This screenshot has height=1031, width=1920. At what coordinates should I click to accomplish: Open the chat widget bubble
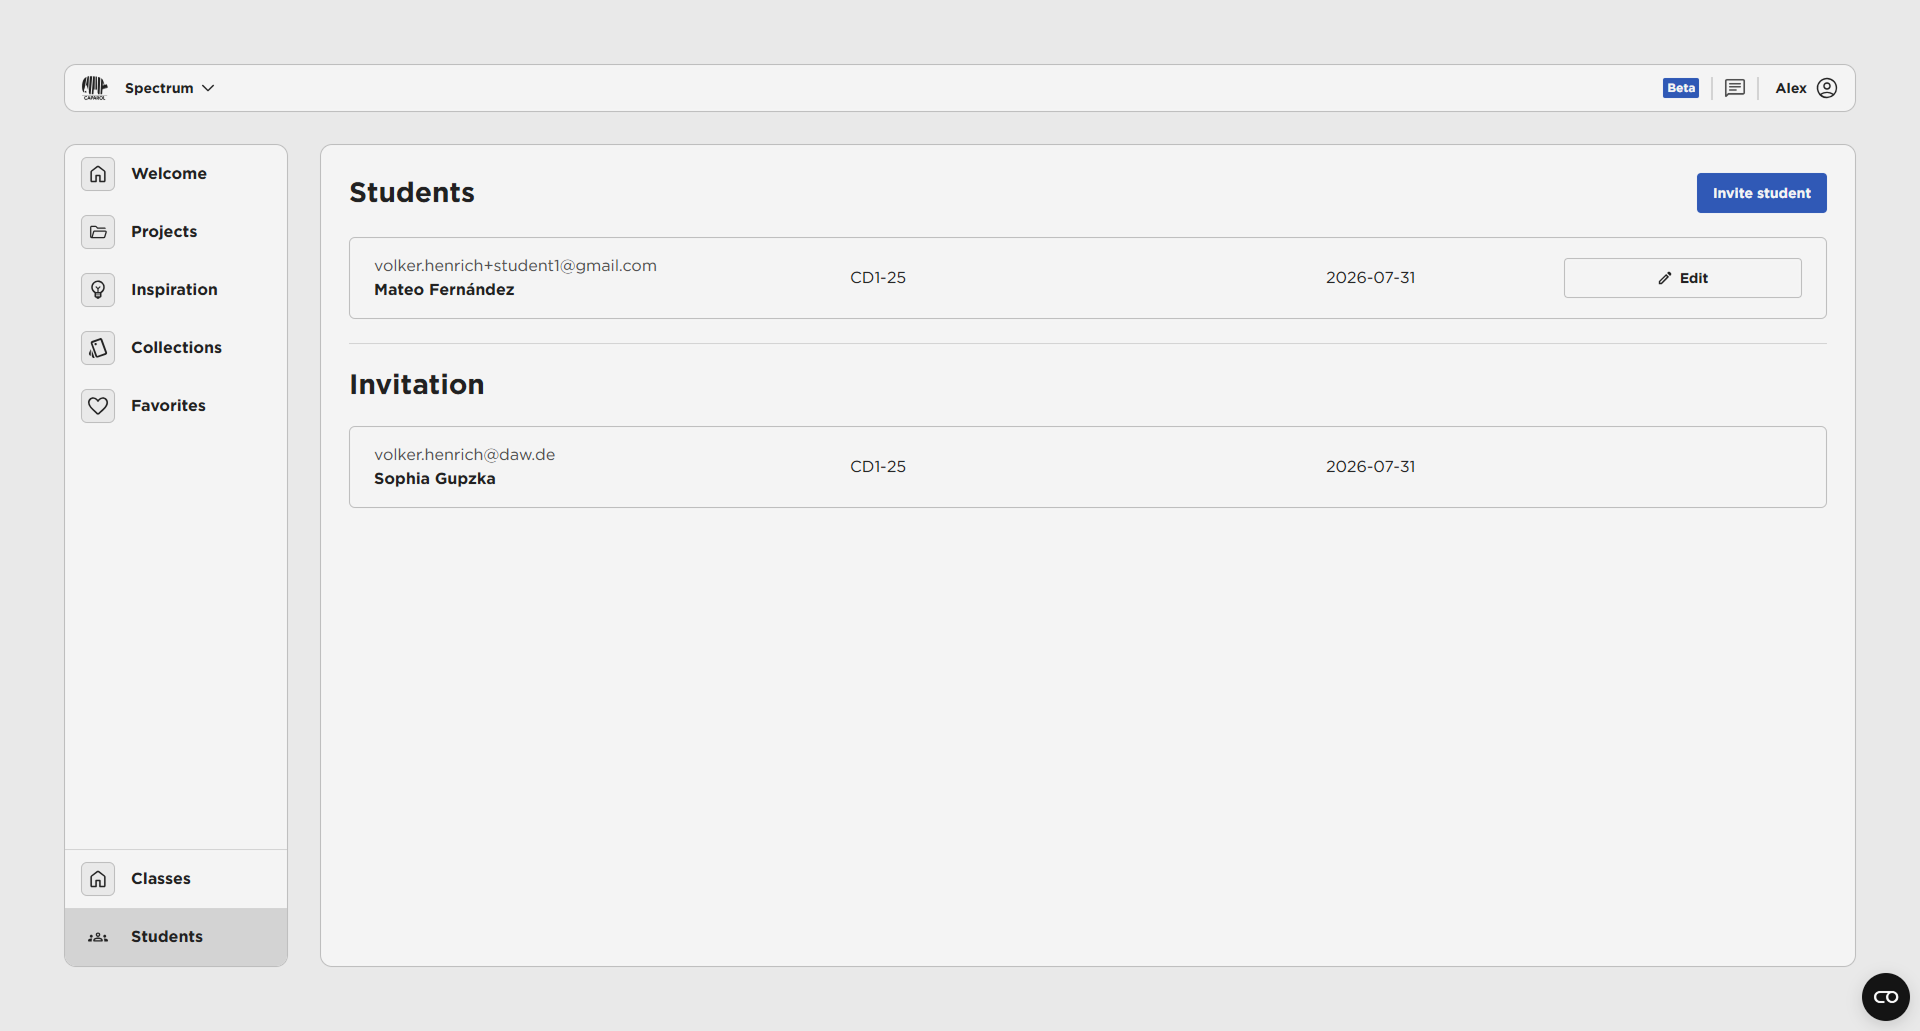[1885, 997]
